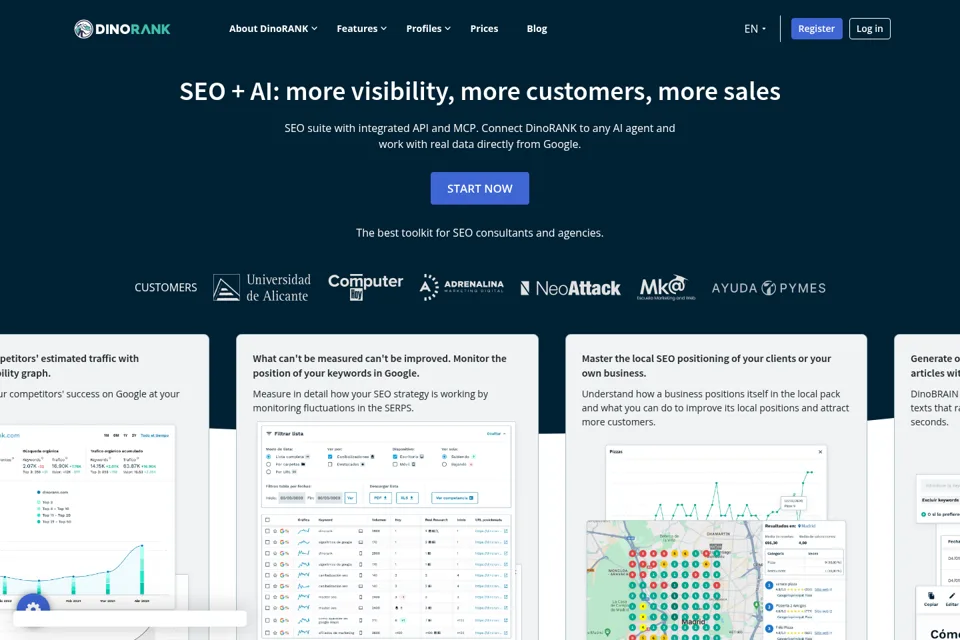Open the competitor traffic graph thumbnail
Viewport: 960px width, 640px height.
pos(88,516)
